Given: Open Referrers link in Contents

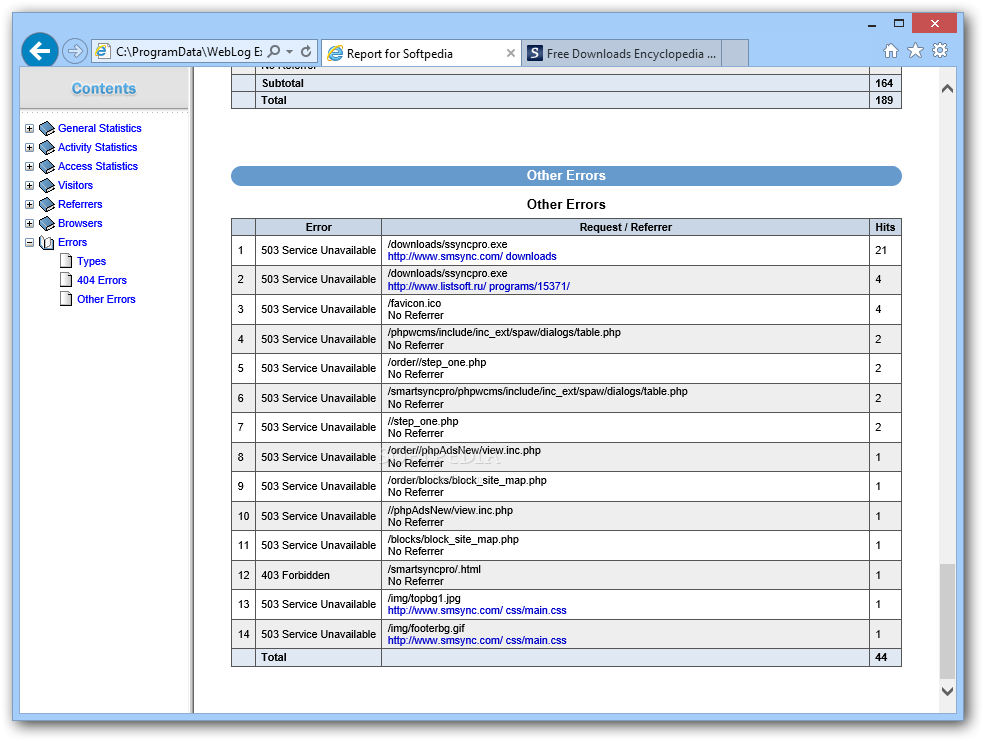Looking at the screenshot, I should 80,204.
